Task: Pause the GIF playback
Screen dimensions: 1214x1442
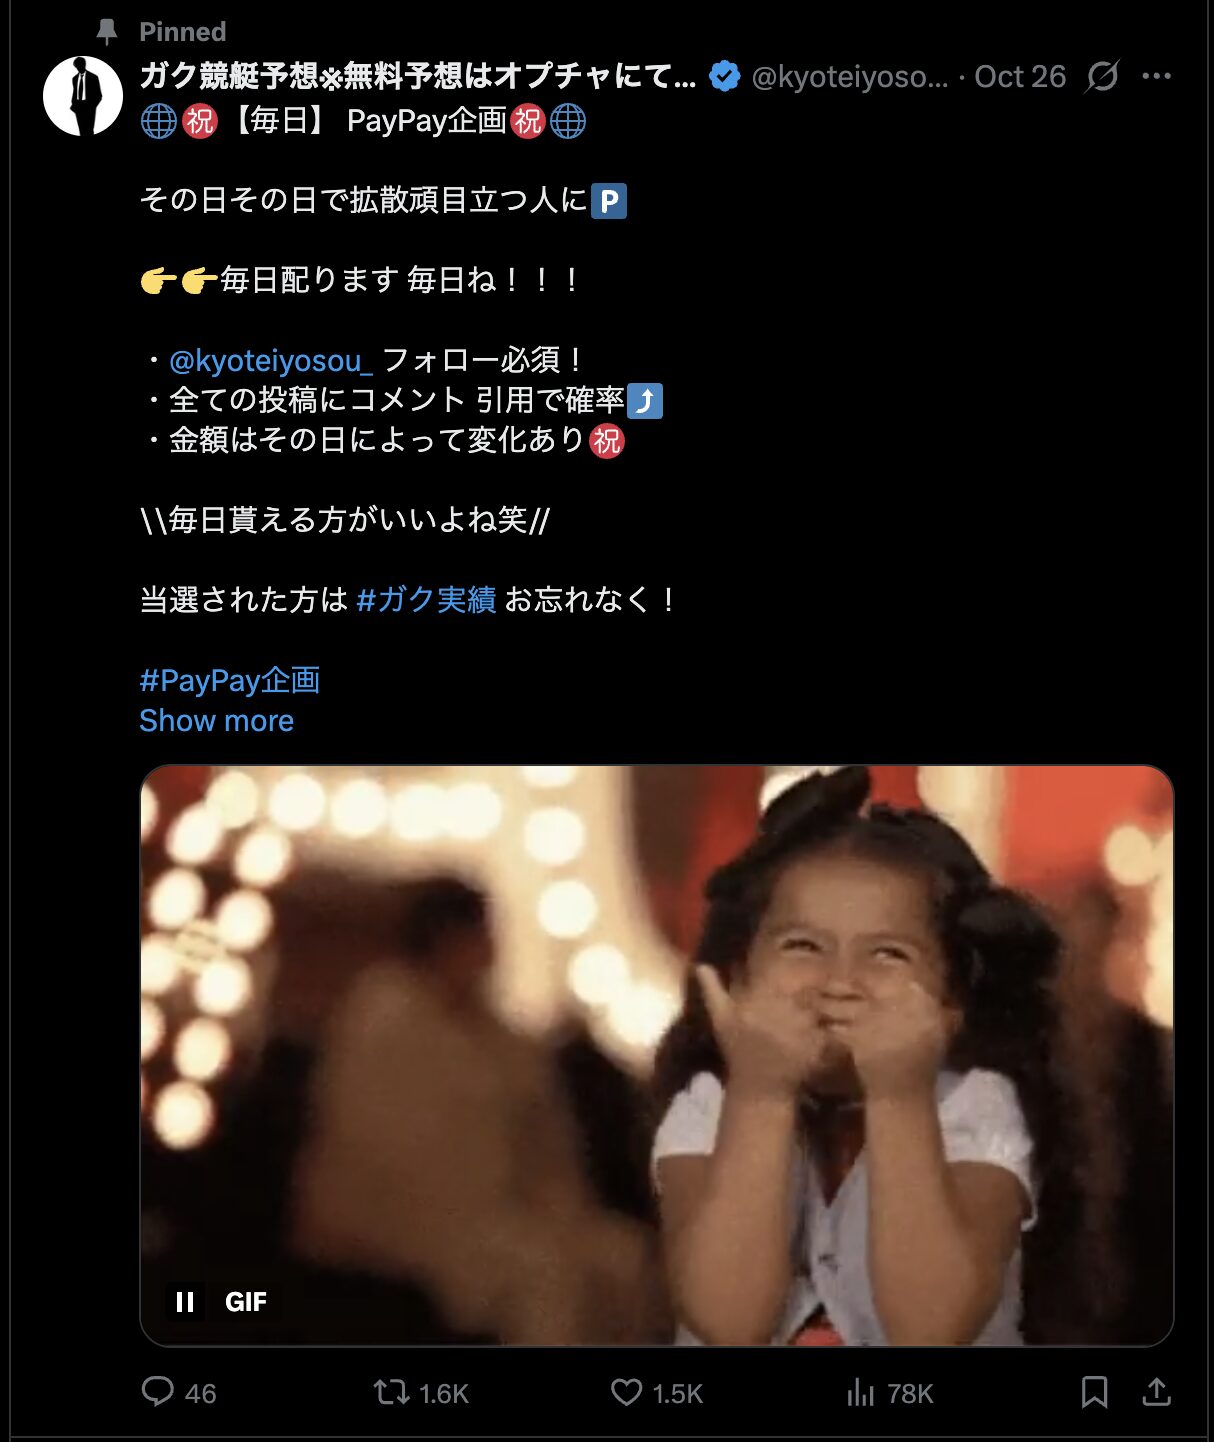Action: 185,1301
